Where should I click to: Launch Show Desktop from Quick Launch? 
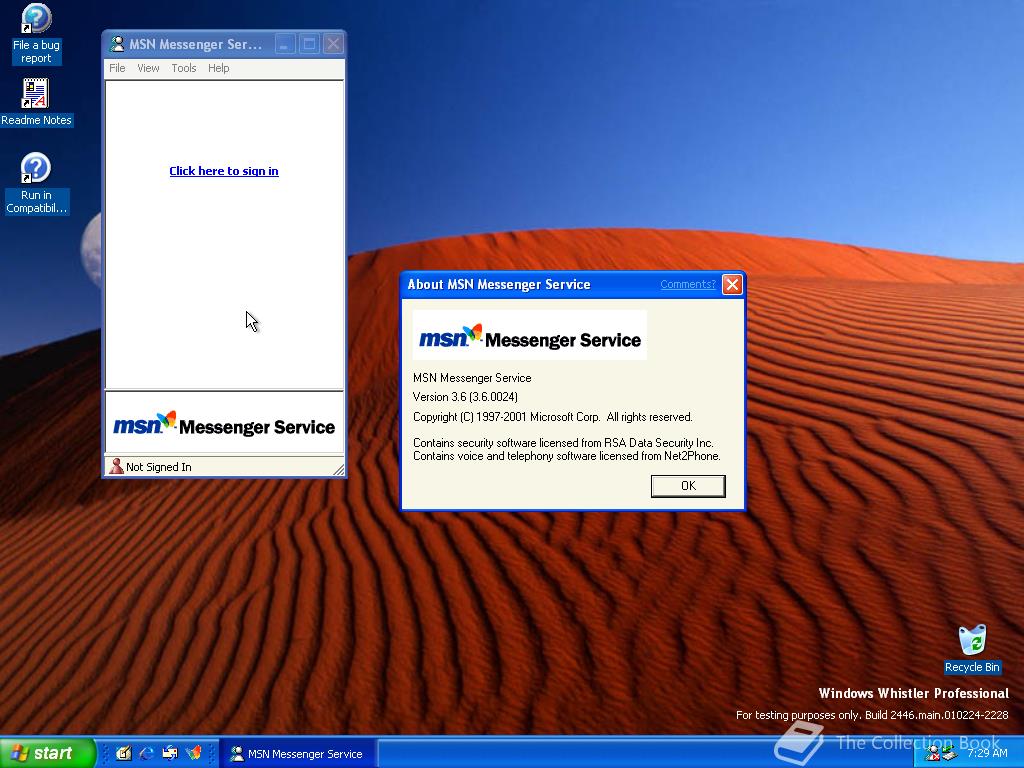tap(123, 753)
